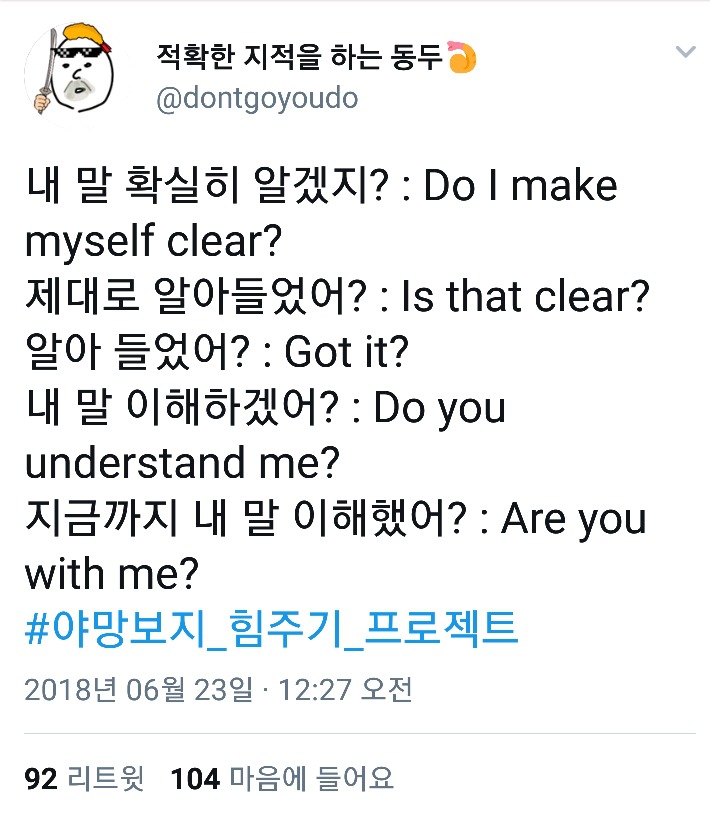Click the words "with me?"

[112, 575]
